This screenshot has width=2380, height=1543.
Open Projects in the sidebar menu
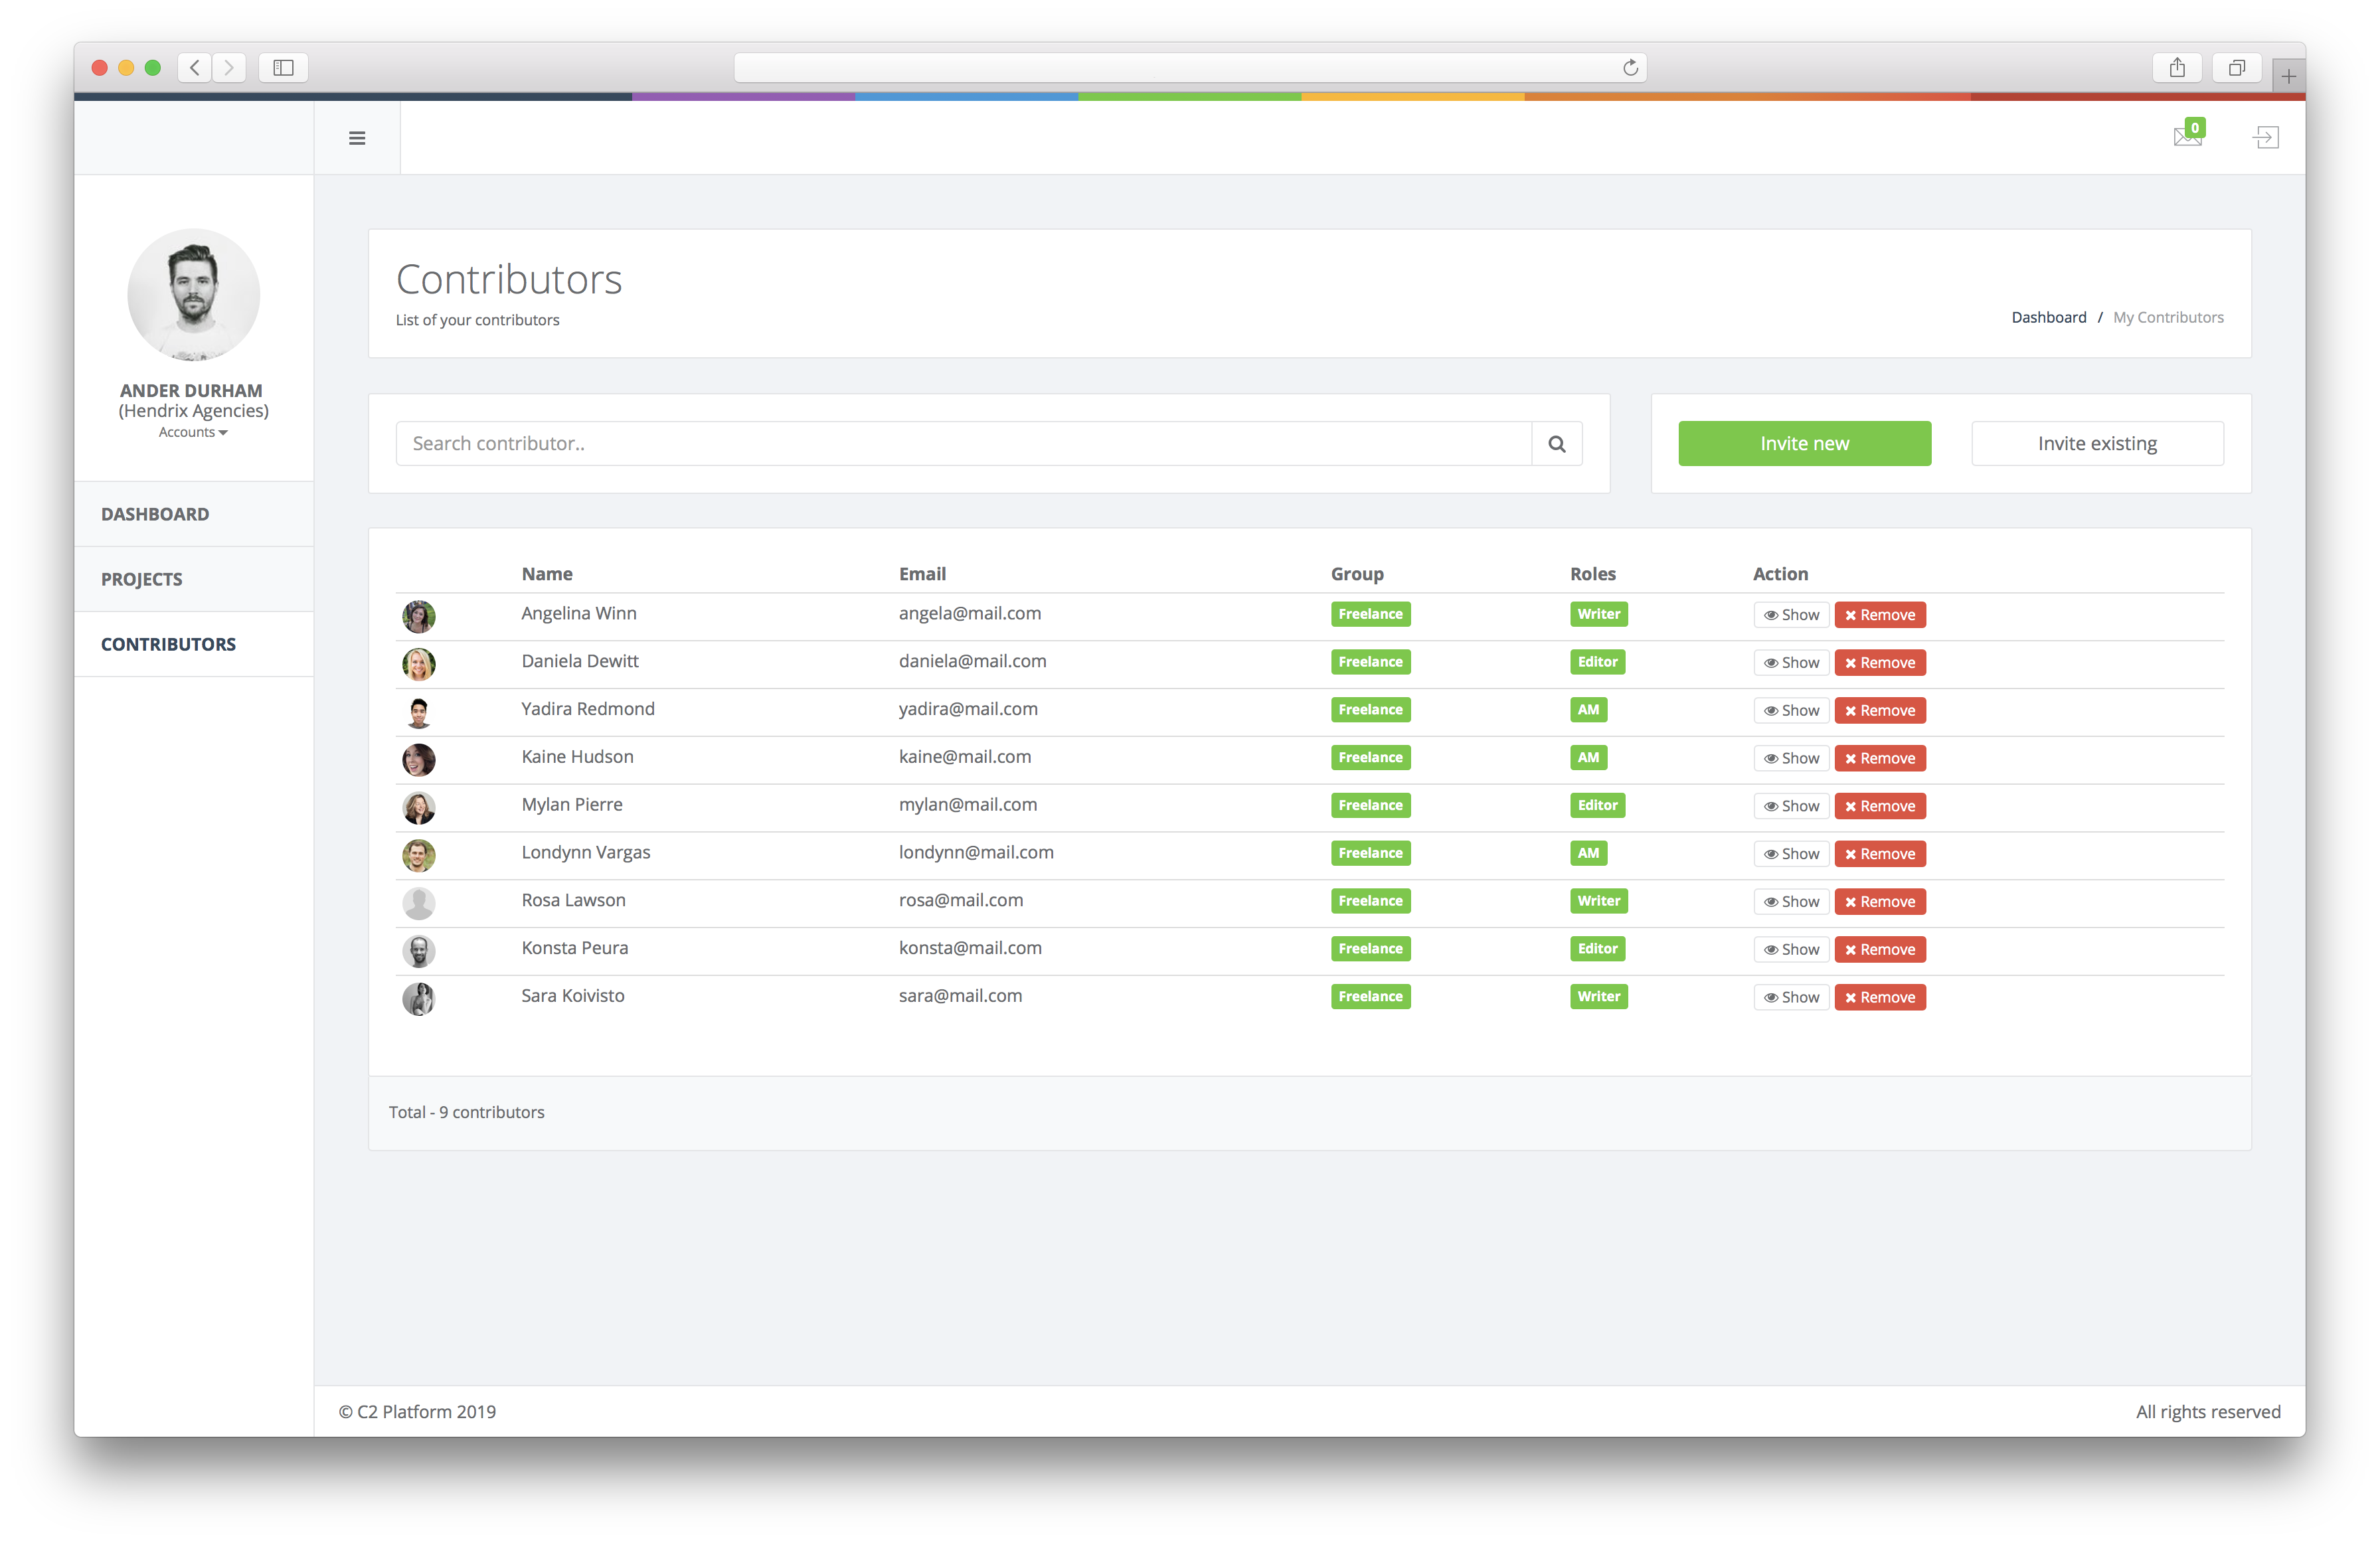coord(142,579)
